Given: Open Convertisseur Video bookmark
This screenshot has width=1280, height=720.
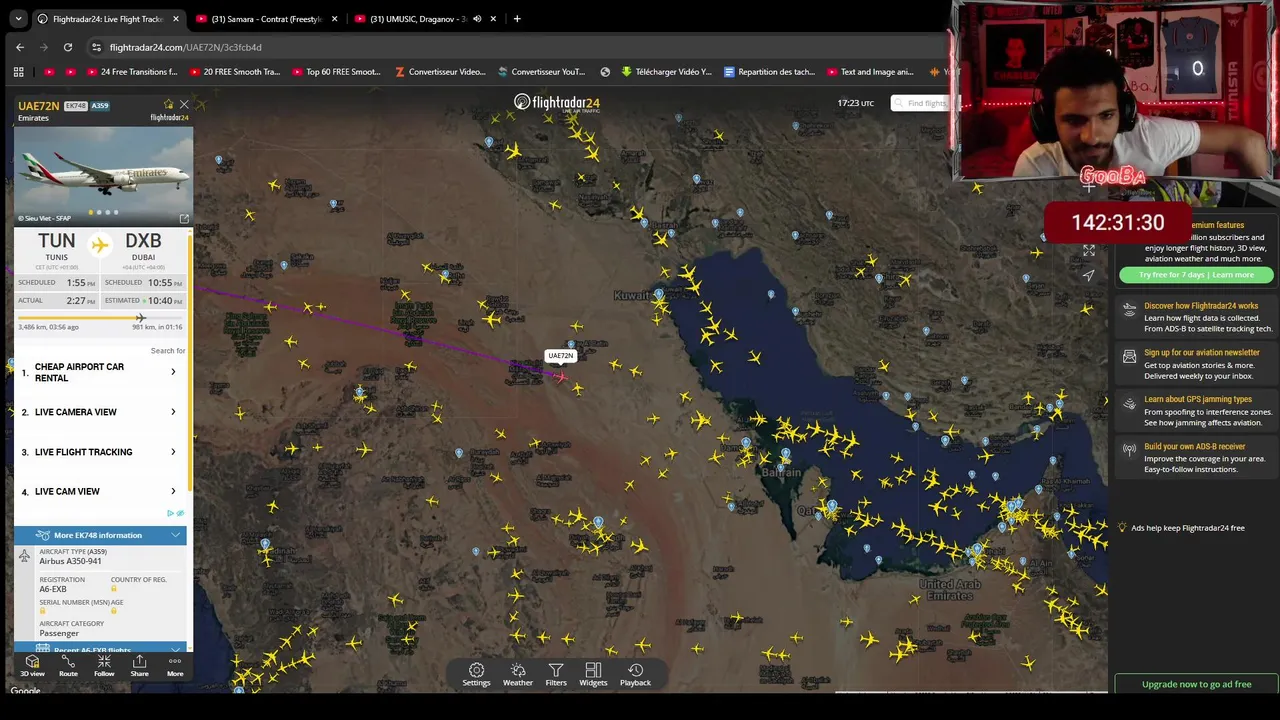Looking at the screenshot, I should [440, 72].
